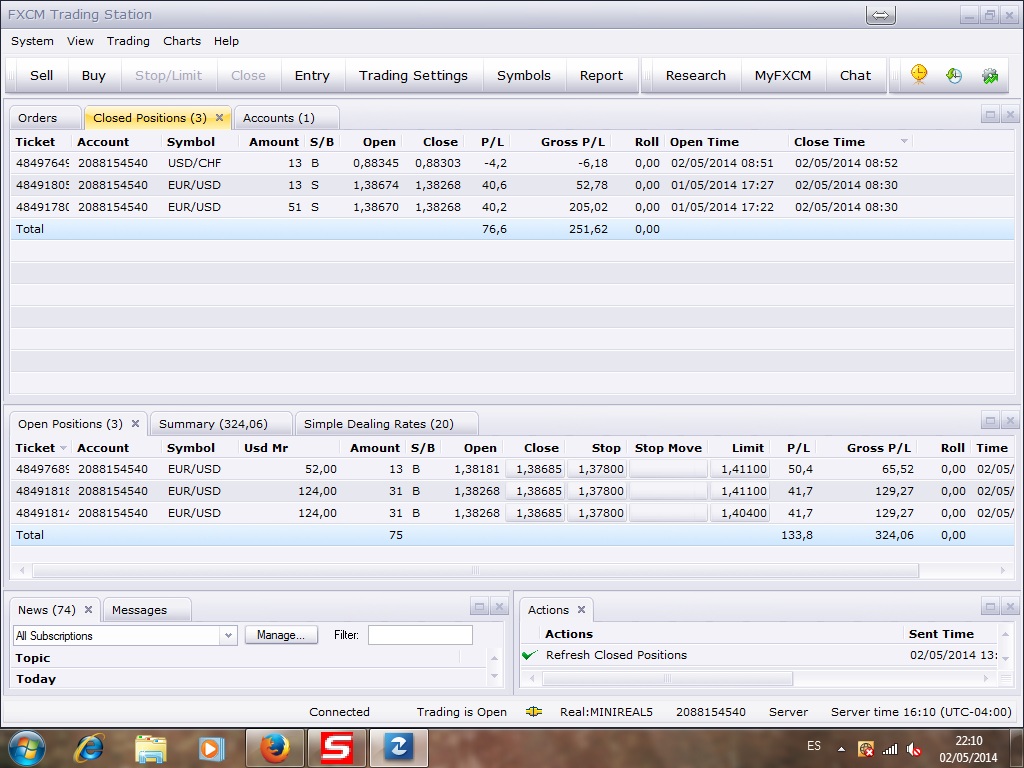Click the news Filter input field

[420, 635]
